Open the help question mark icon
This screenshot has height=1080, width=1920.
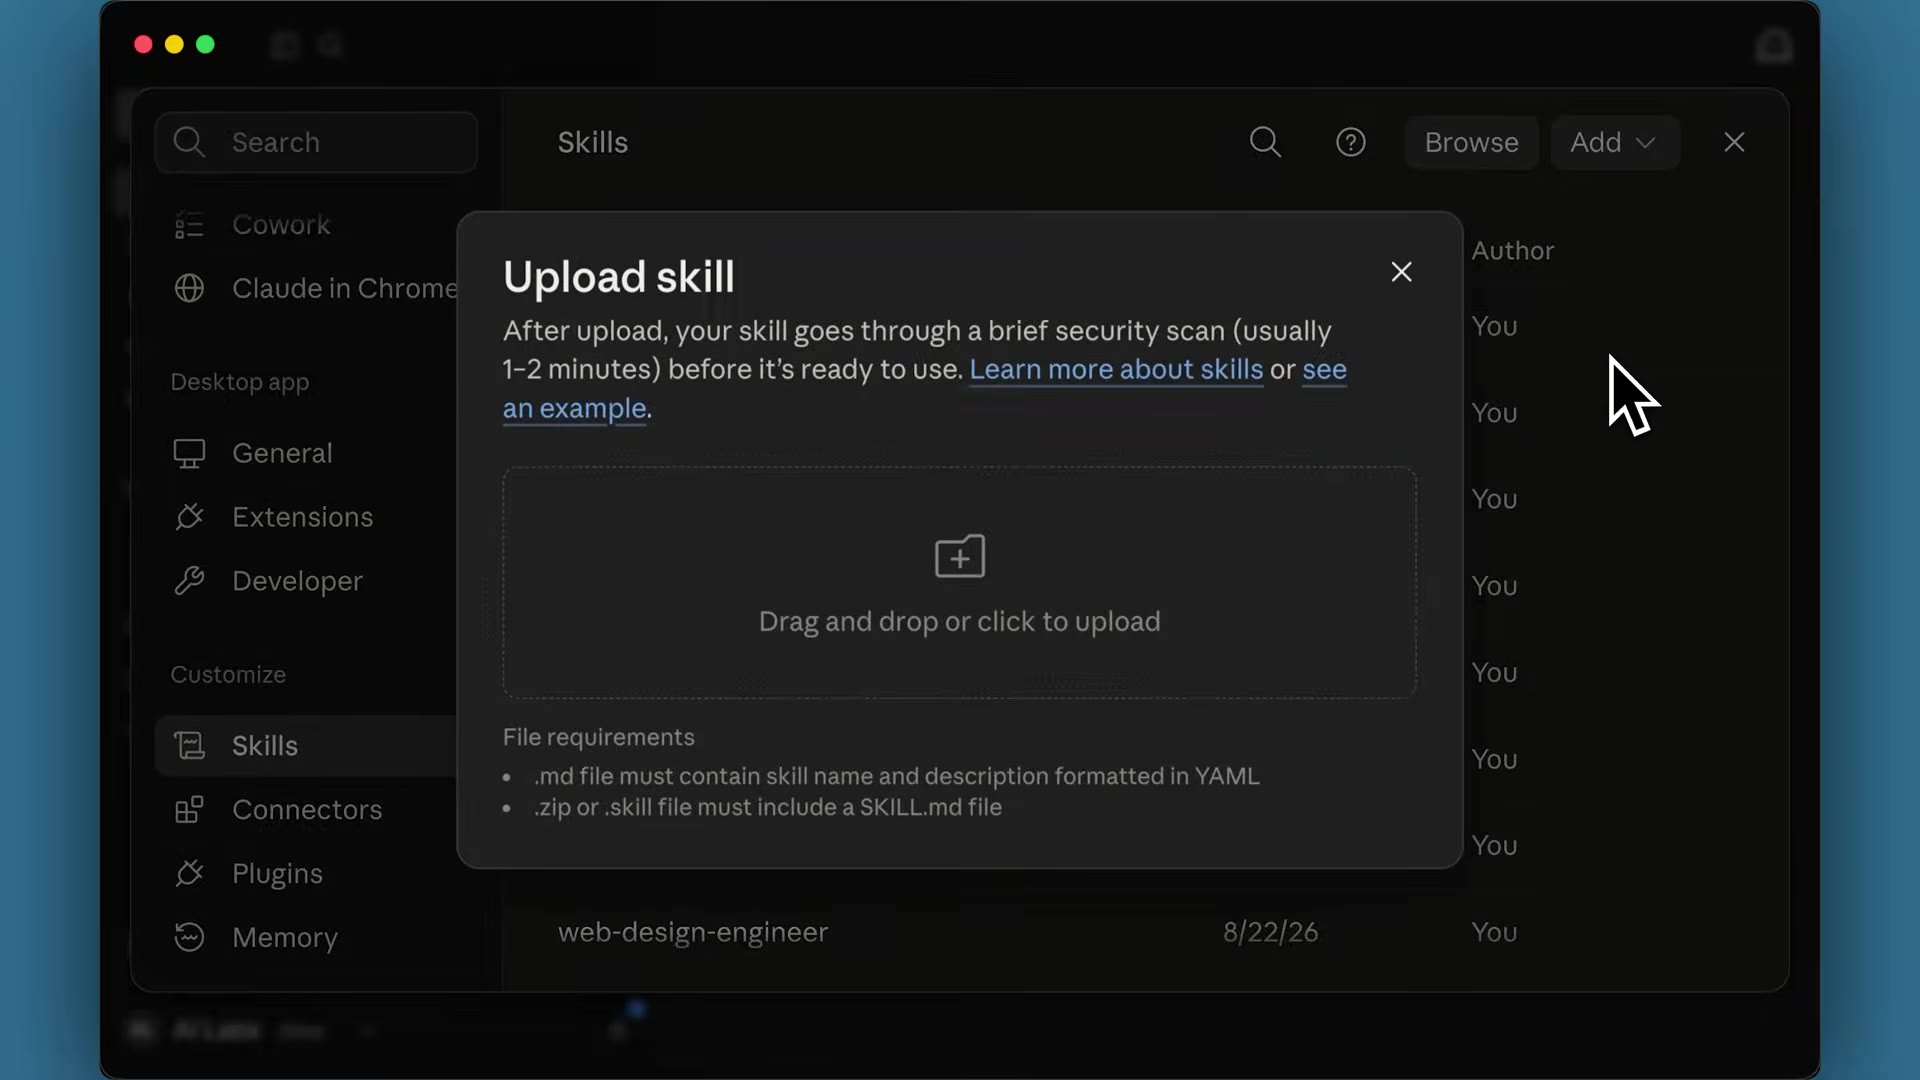click(x=1351, y=142)
